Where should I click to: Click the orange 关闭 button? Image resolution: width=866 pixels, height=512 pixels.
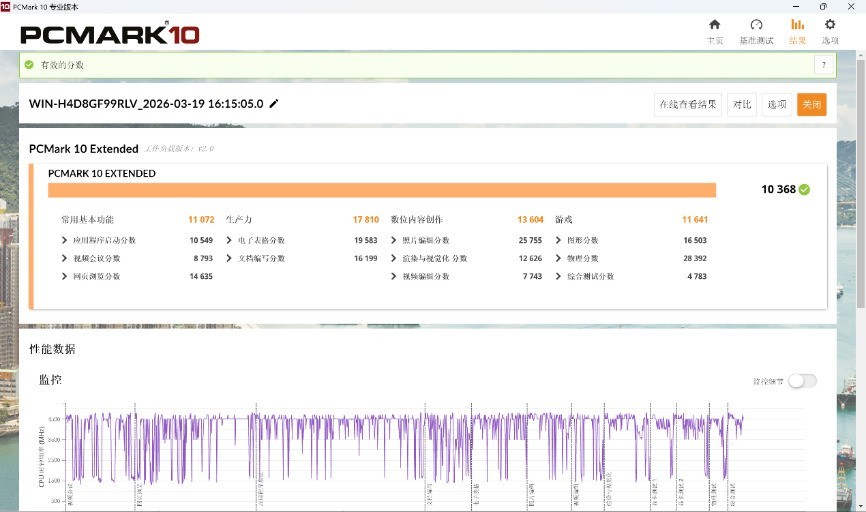coord(811,104)
